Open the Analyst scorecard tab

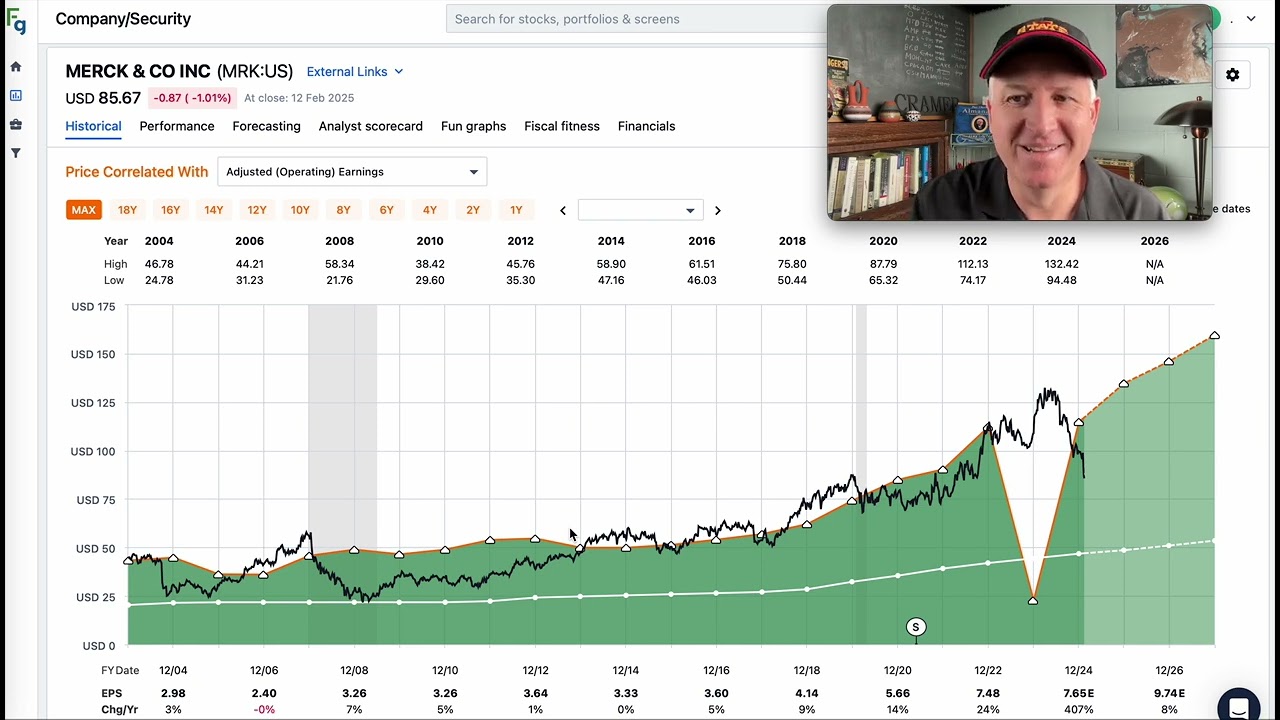tap(371, 126)
